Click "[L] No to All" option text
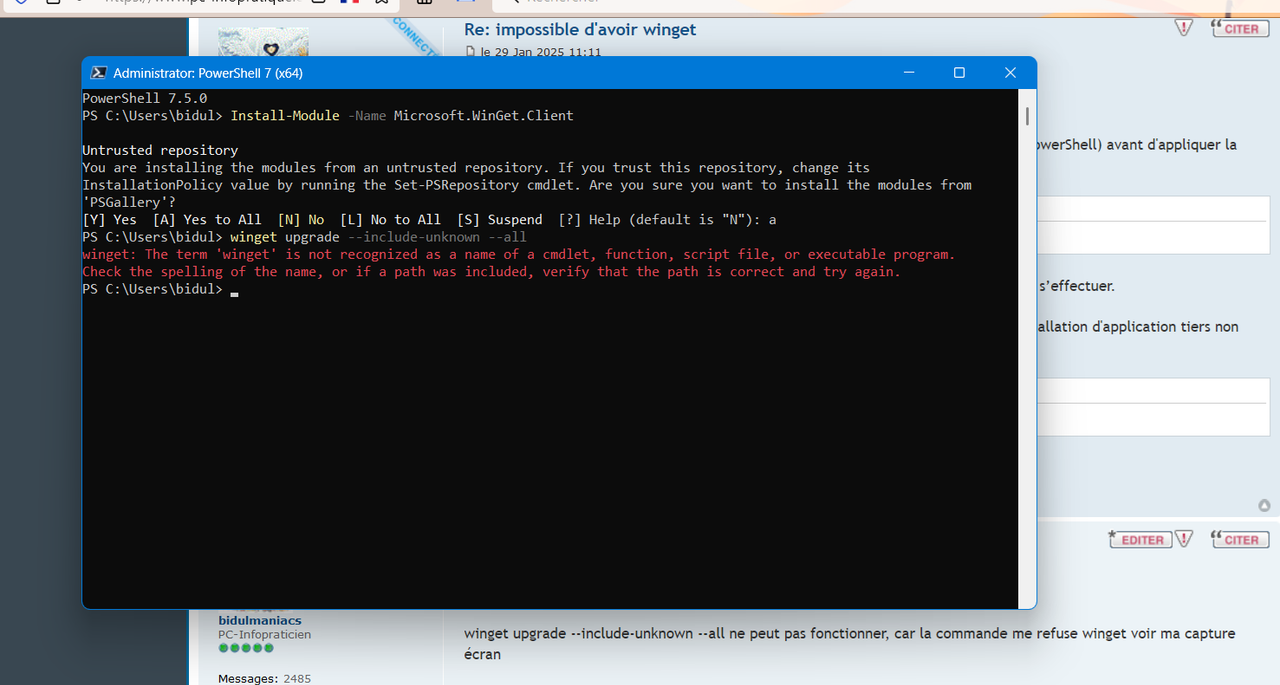The height and width of the screenshot is (685, 1280). (x=390, y=219)
